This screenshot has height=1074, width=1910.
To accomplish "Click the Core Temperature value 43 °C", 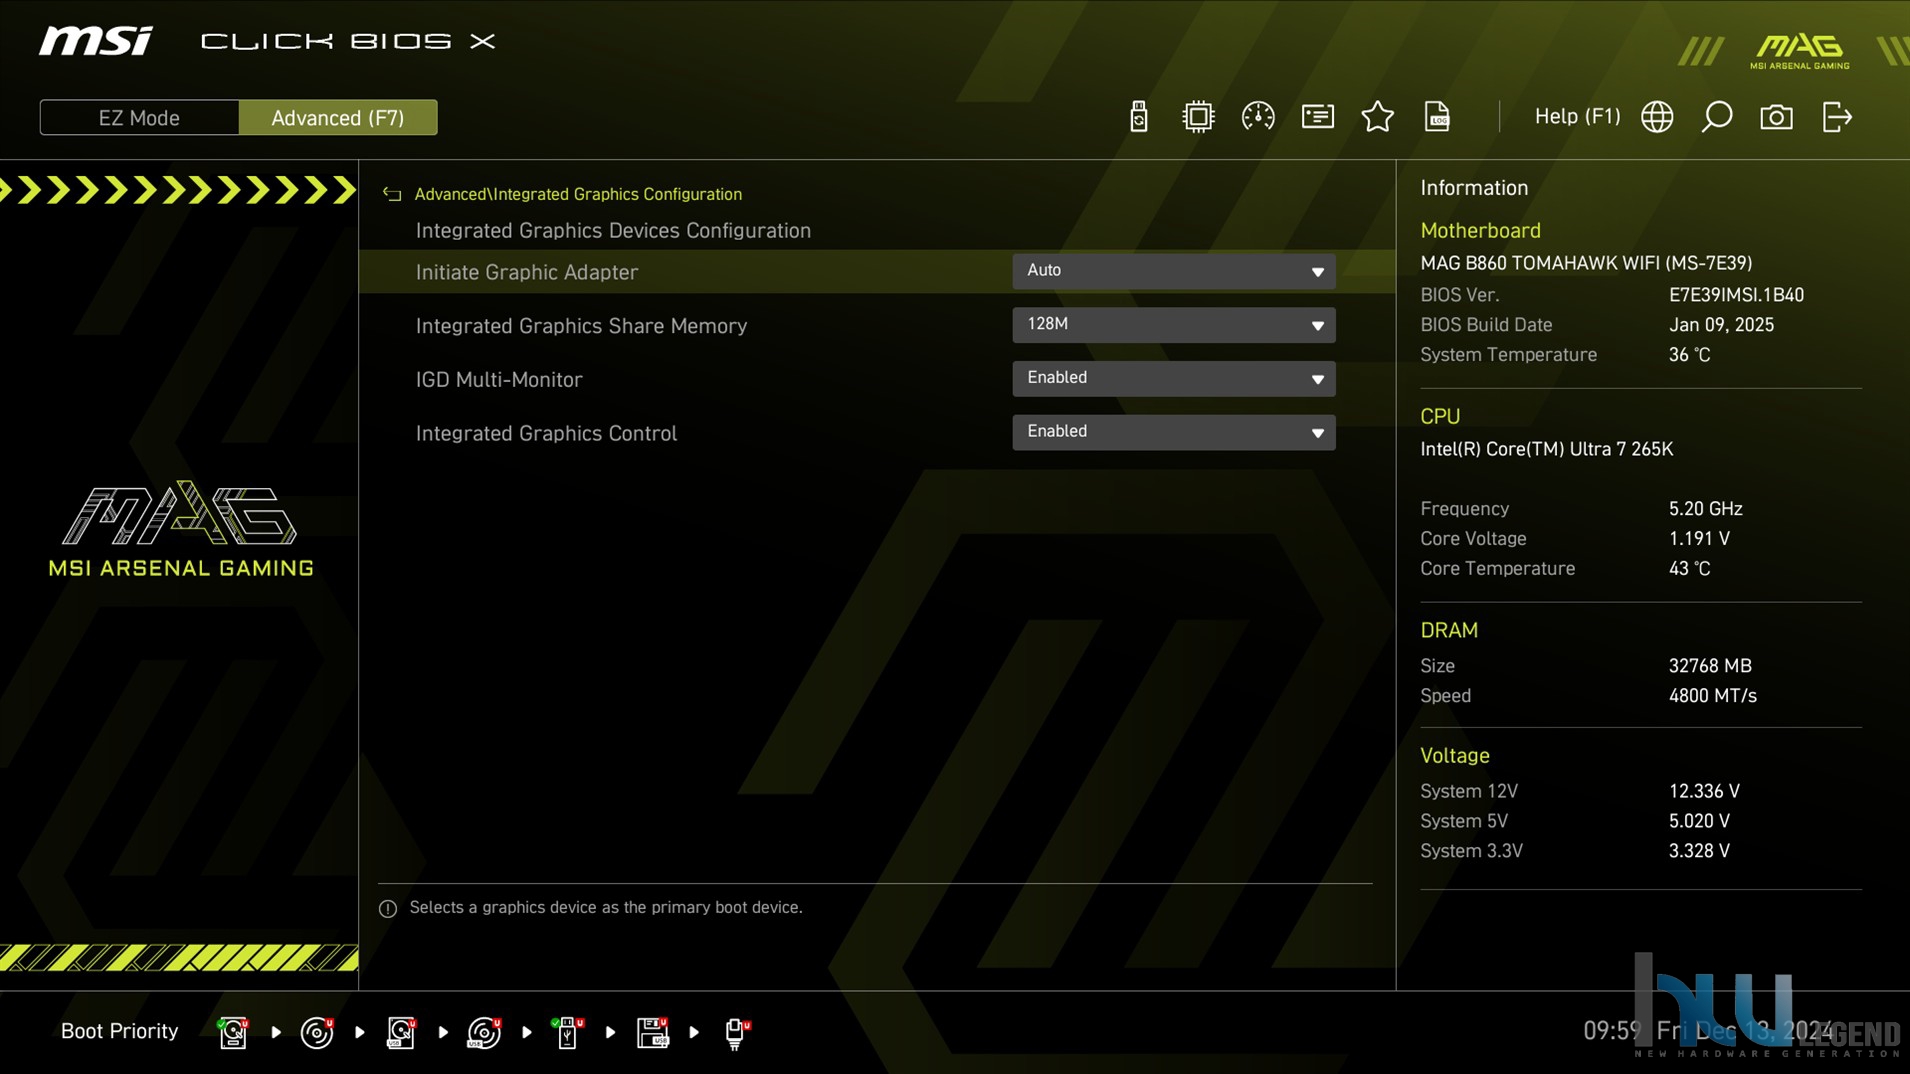I will coord(1689,569).
